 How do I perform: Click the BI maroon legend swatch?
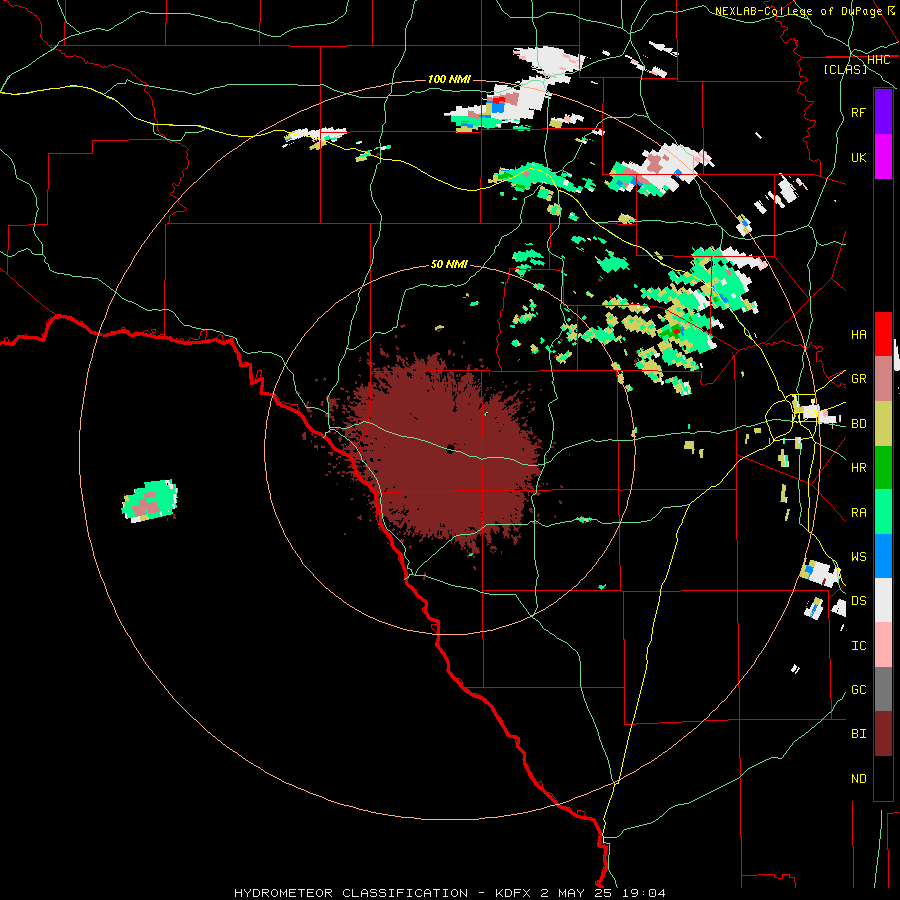coord(883,734)
